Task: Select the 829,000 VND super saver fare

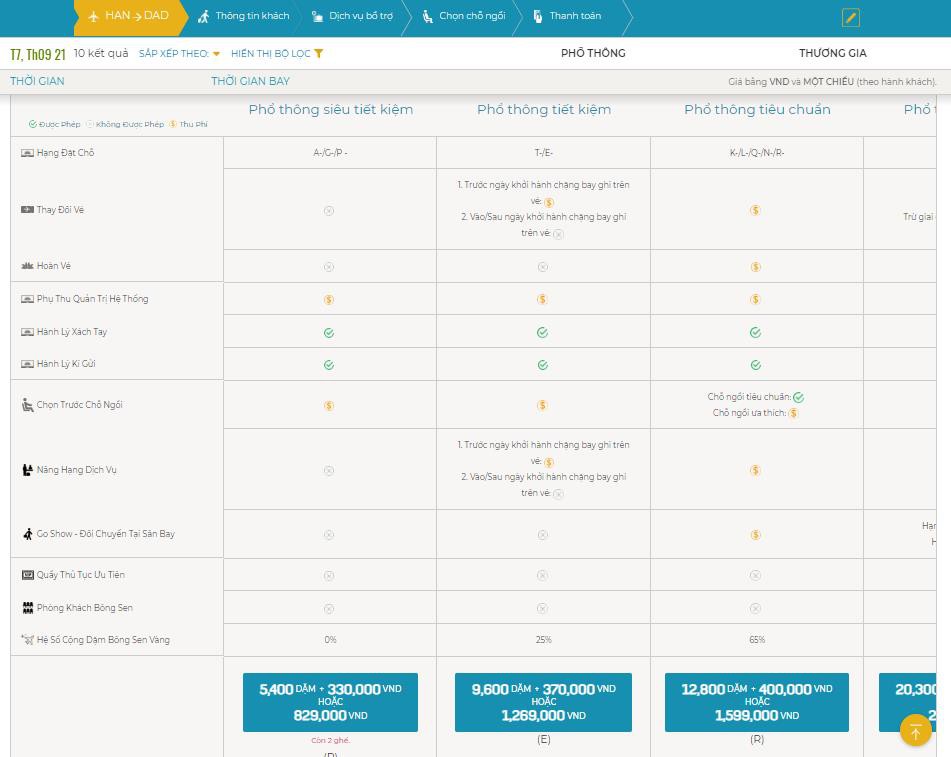Action: [330, 702]
